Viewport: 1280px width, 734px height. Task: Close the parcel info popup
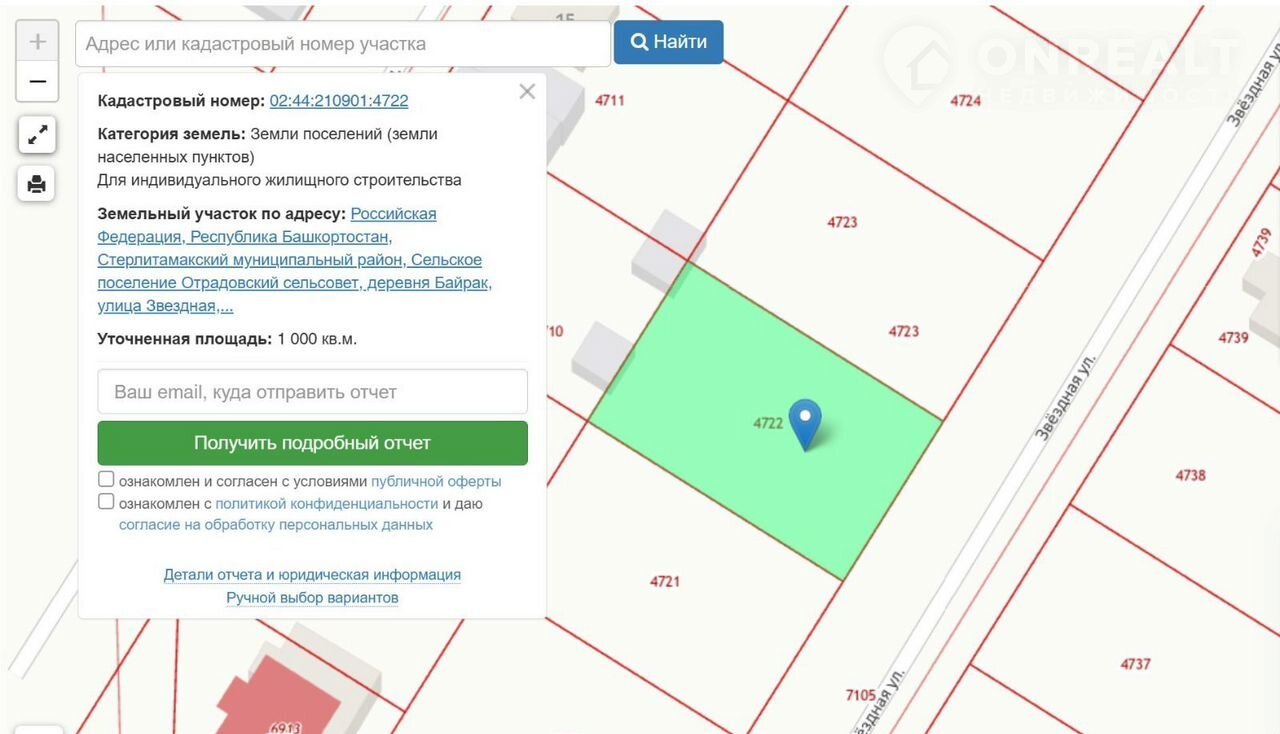pyautogui.click(x=527, y=92)
